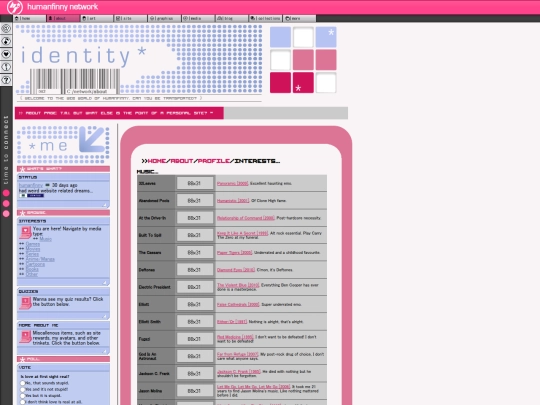Open the Other interests link
Image resolution: width=540 pixels, height=405 pixels.
click(32, 274)
